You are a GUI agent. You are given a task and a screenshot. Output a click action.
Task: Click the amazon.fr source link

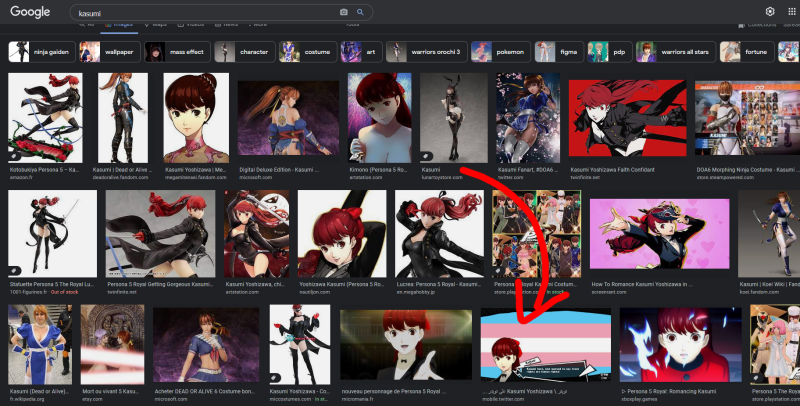tap(21, 177)
